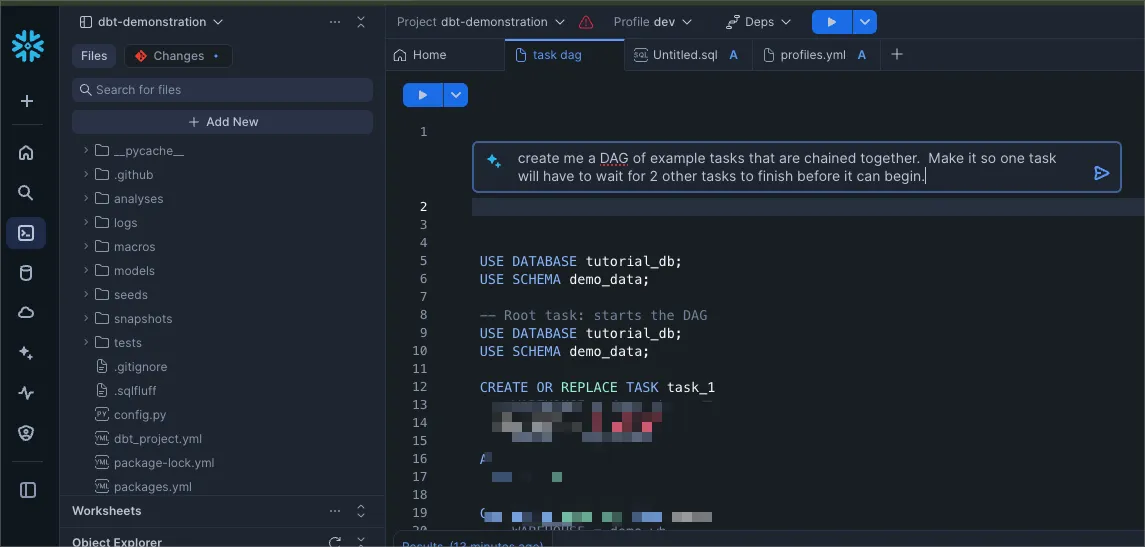This screenshot has height=547, width=1145.
Task: Click line number 5 in gutter
Action: (424, 261)
